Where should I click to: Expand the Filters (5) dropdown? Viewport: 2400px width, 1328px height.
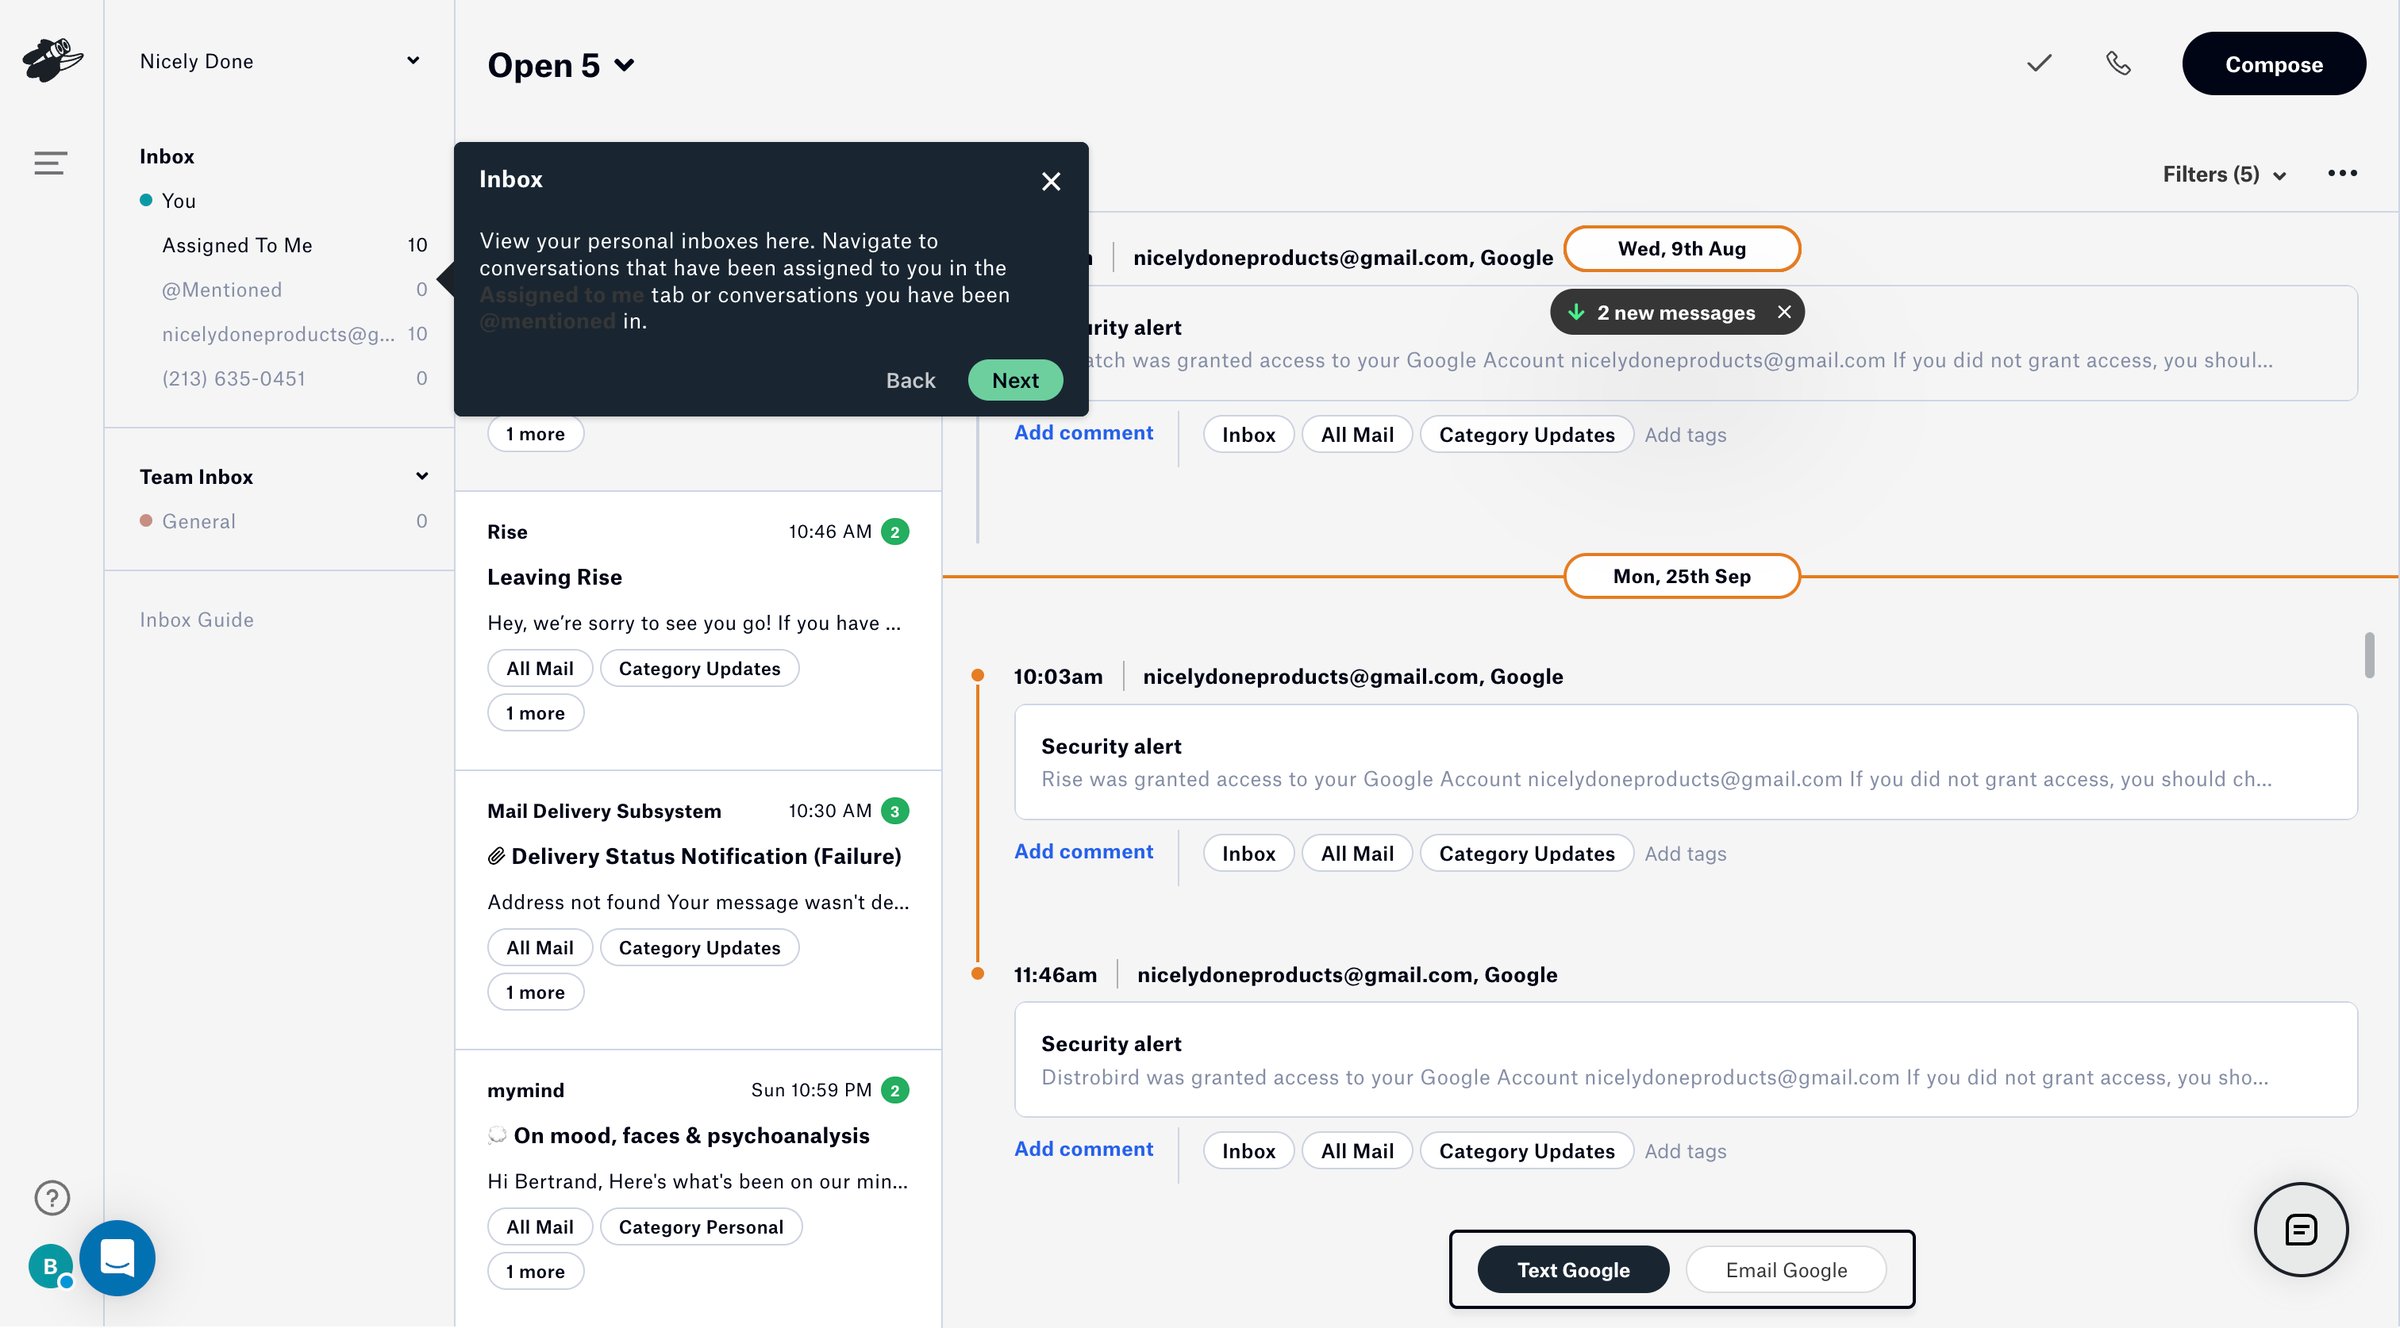click(x=2224, y=174)
